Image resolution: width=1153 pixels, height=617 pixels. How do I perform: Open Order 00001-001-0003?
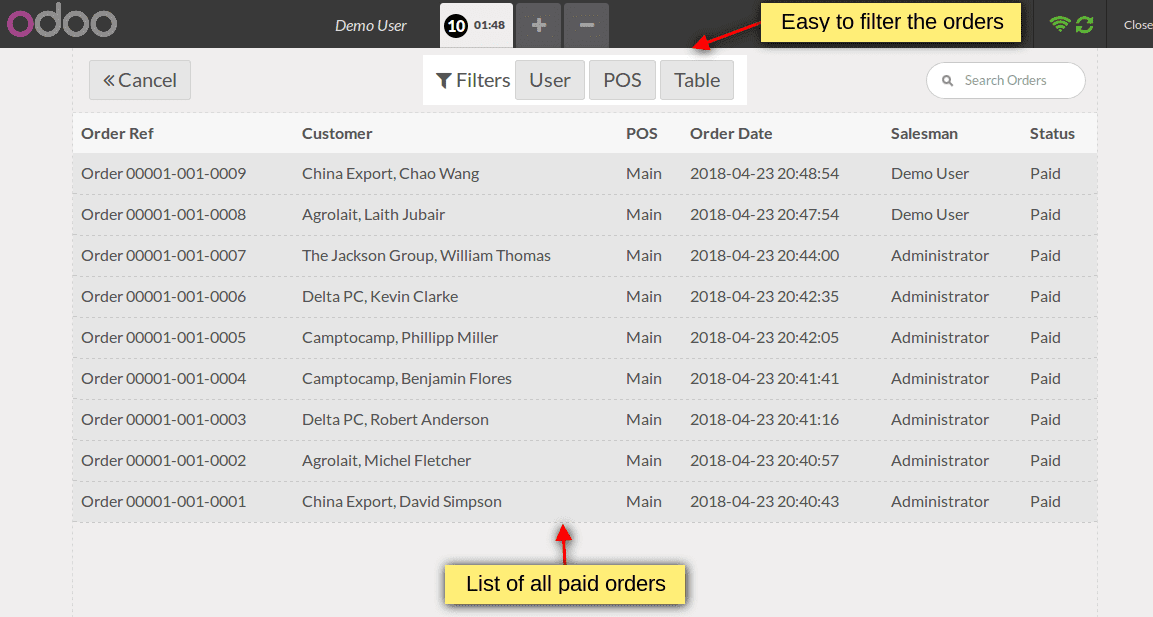pos(585,420)
